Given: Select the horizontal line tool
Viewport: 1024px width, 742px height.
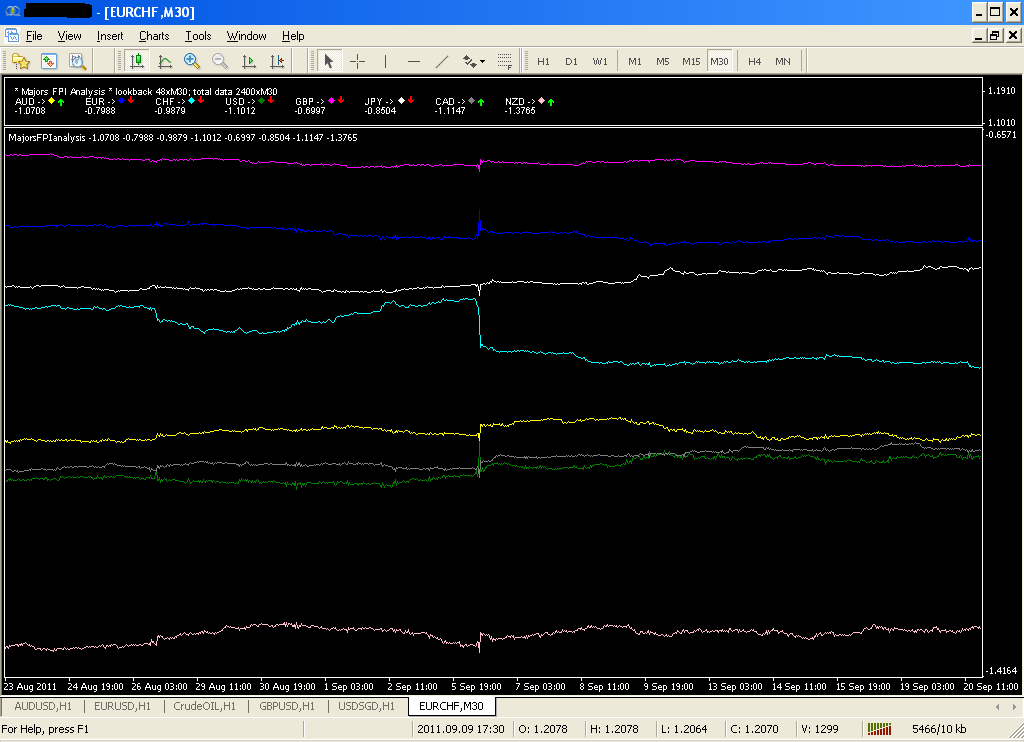Looking at the screenshot, I should pyautogui.click(x=413, y=61).
